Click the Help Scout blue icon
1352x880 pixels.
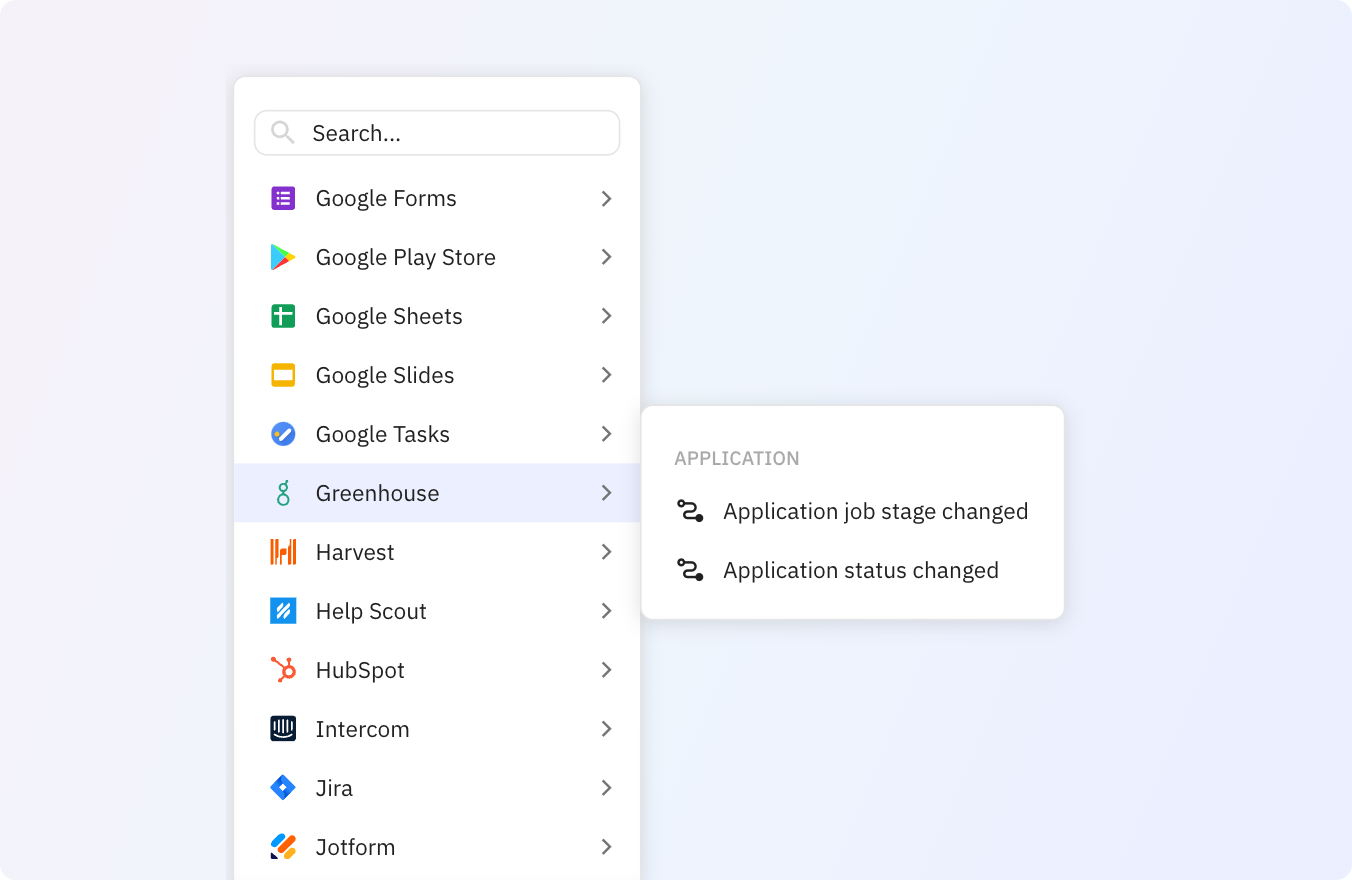click(x=283, y=611)
